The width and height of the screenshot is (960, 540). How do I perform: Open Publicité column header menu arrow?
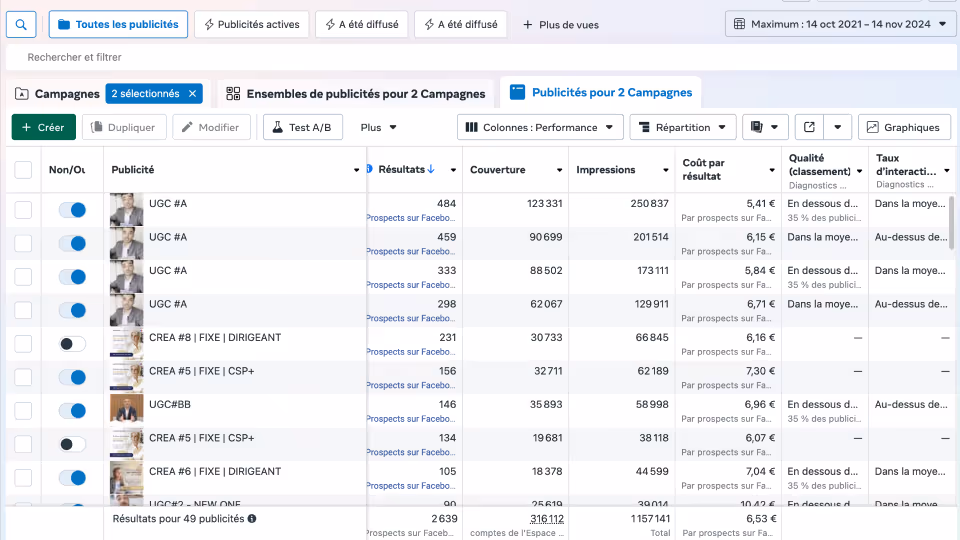tap(356, 170)
